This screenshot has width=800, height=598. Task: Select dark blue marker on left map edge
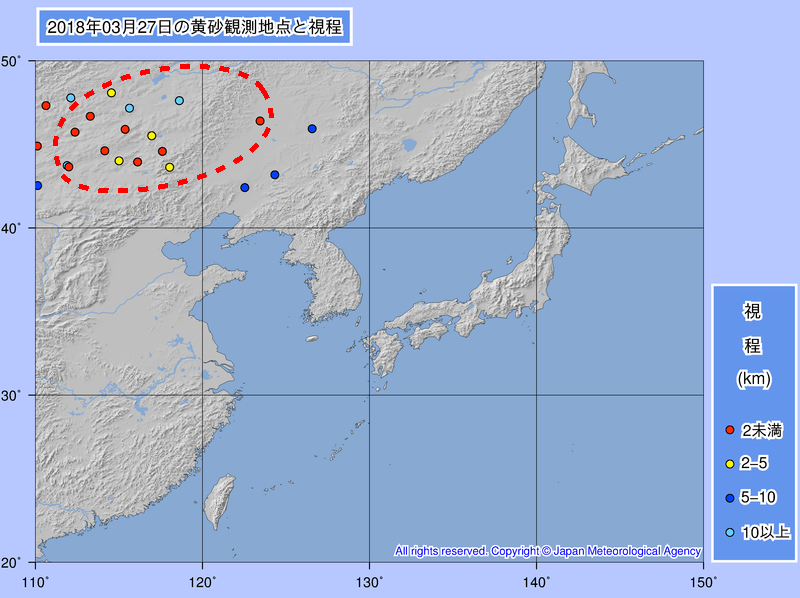(38, 185)
